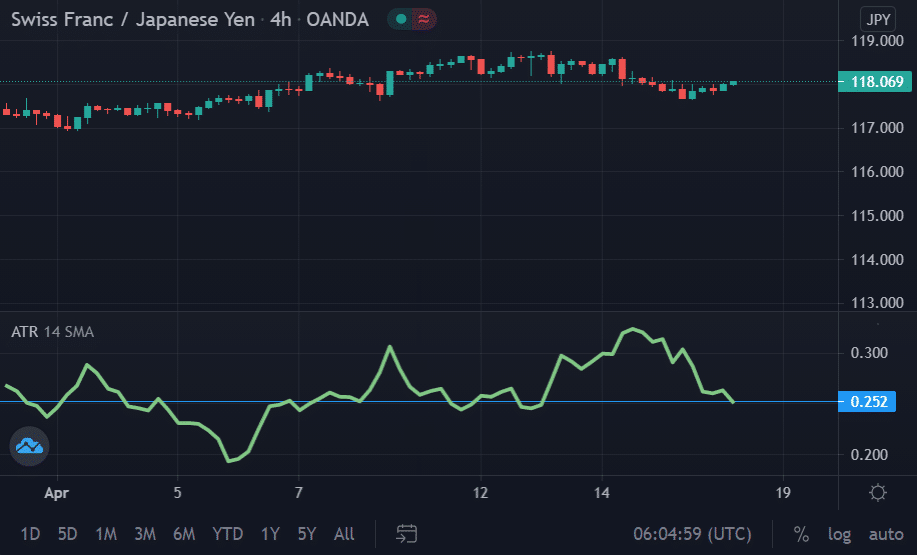This screenshot has width=917, height=555.
Task: Click the 114.000 price scale label
Action: click(x=877, y=260)
